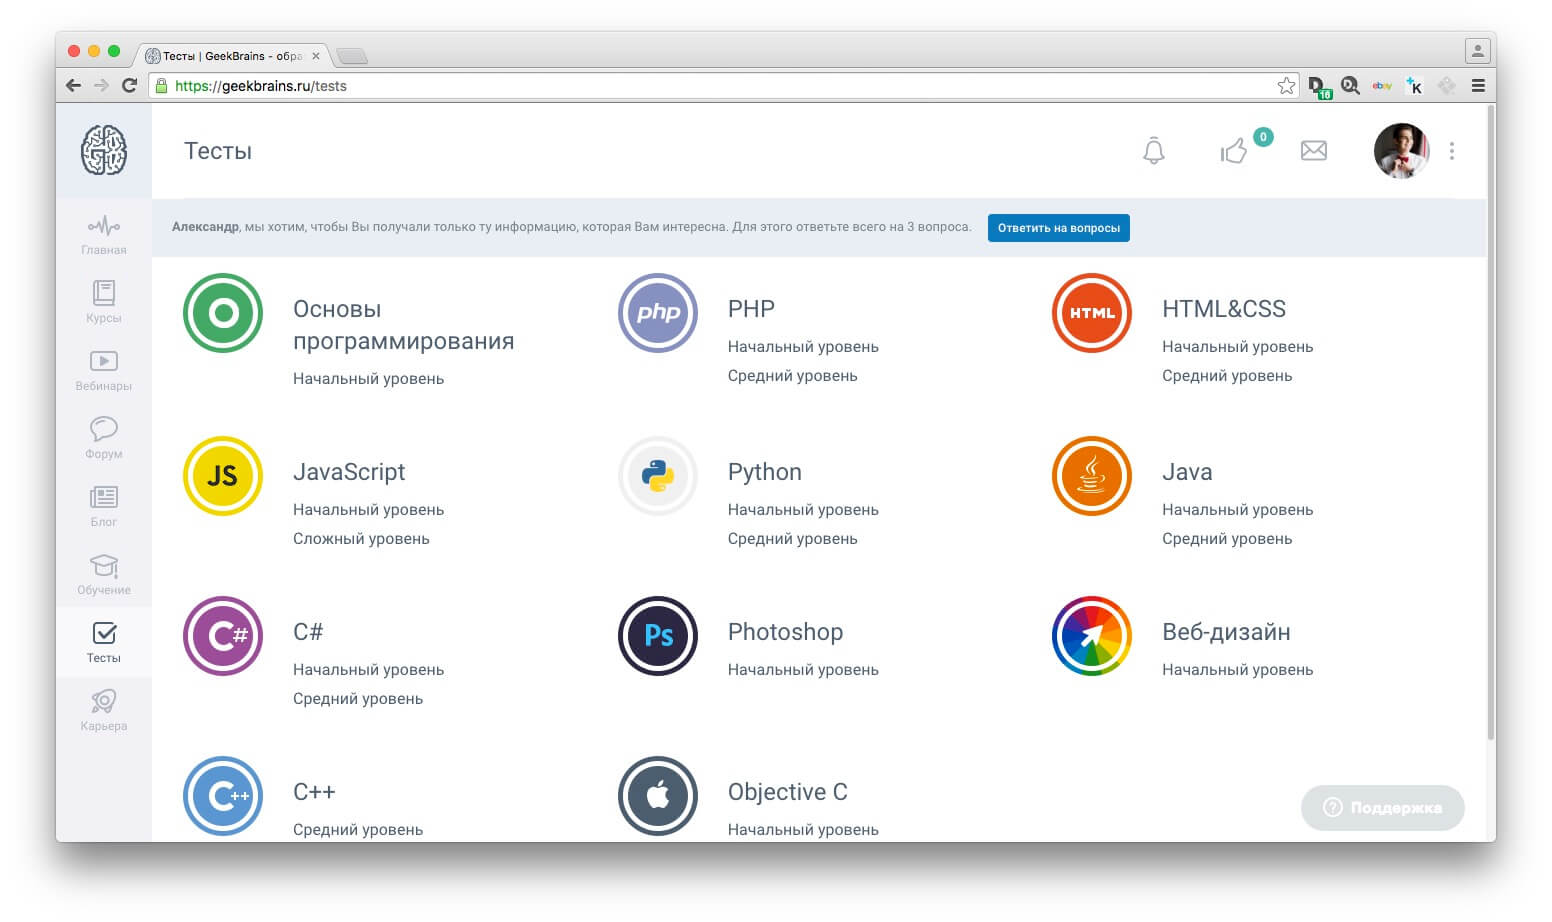The width and height of the screenshot is (1552, 922).
Task: Open JavaScript Сложный уровень test
Action: tap(361, 539)
